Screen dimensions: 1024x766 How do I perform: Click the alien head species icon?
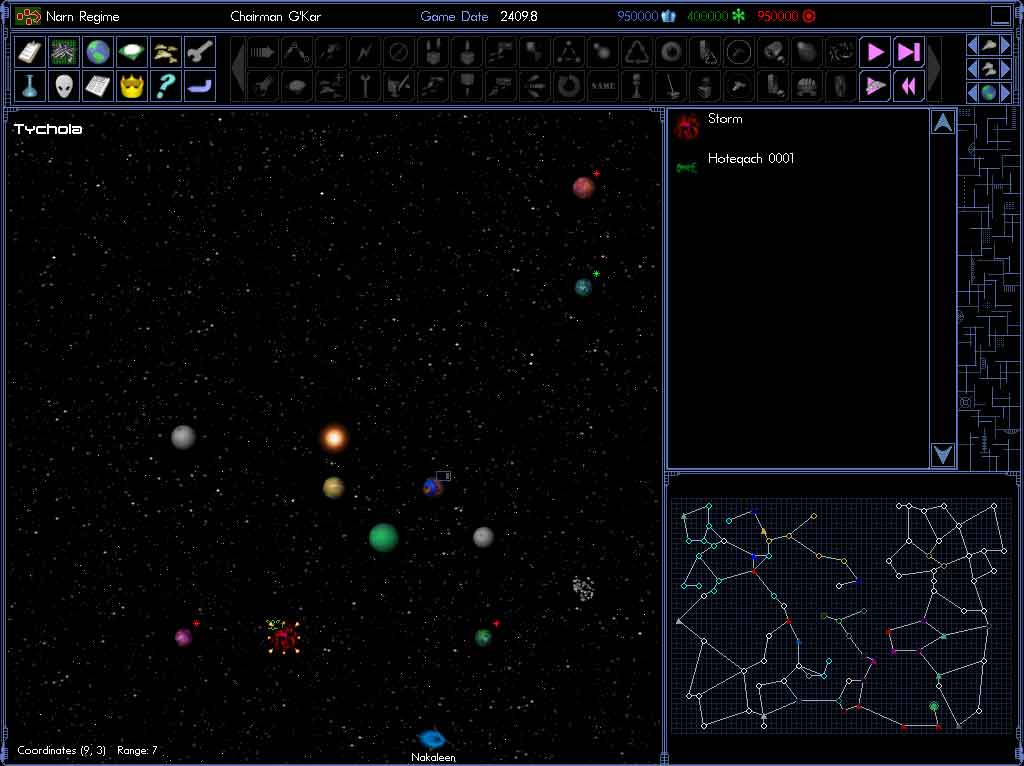point(64,86)
